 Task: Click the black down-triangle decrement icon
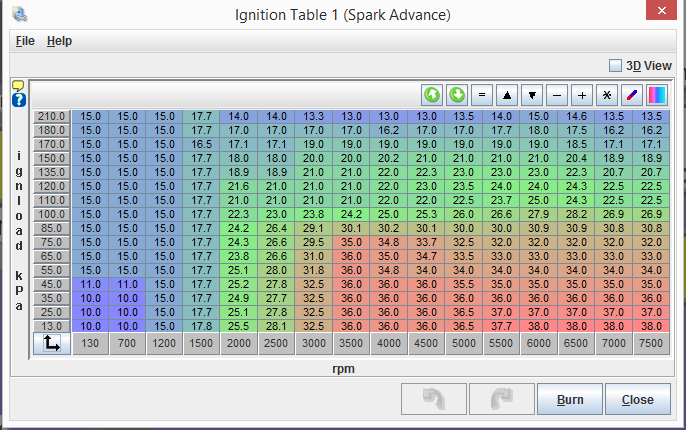pos(532,95)
